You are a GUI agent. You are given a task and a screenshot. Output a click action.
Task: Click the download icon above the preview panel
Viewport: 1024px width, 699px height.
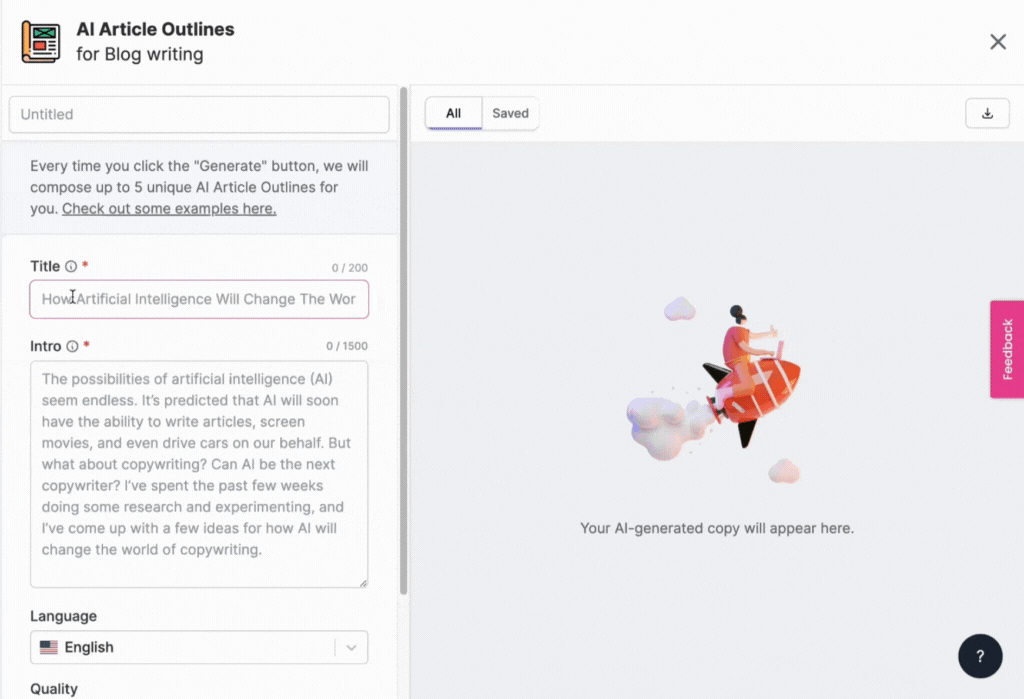[x=987, y=113]
